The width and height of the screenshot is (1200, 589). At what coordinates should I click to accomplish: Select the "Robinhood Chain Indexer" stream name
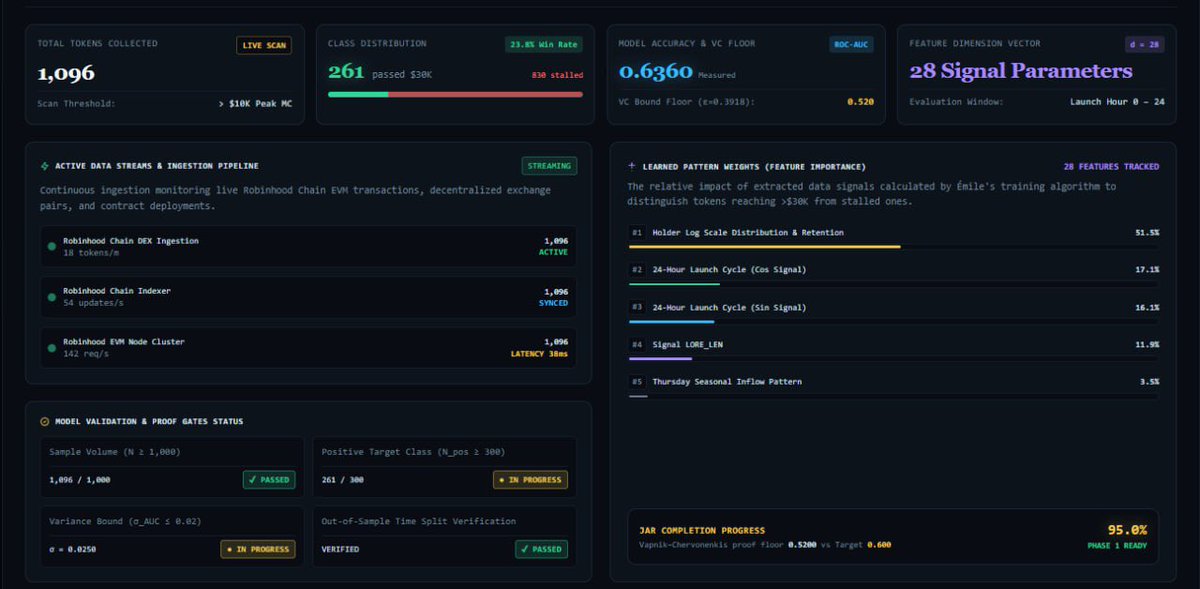click(117, 290)
